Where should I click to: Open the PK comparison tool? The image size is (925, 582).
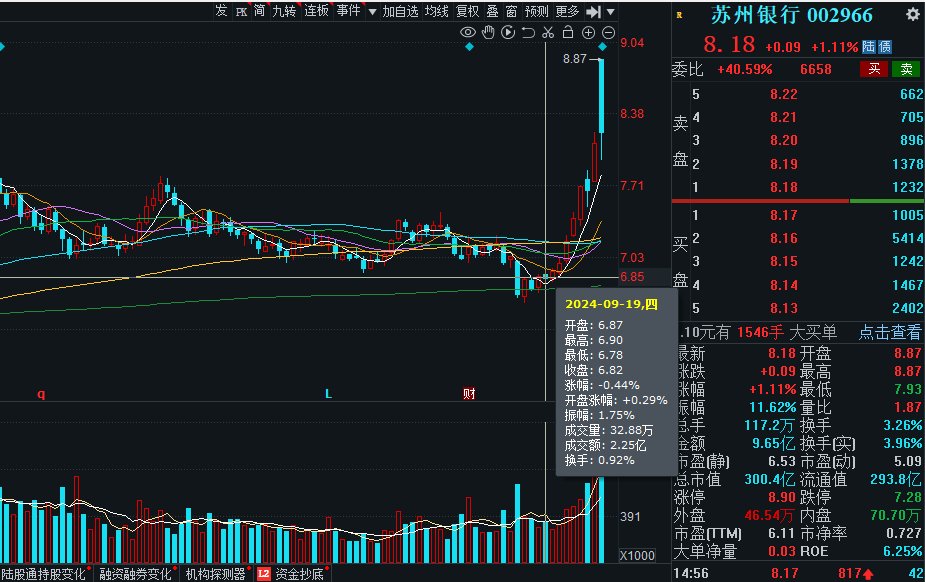tap(241, 11)
